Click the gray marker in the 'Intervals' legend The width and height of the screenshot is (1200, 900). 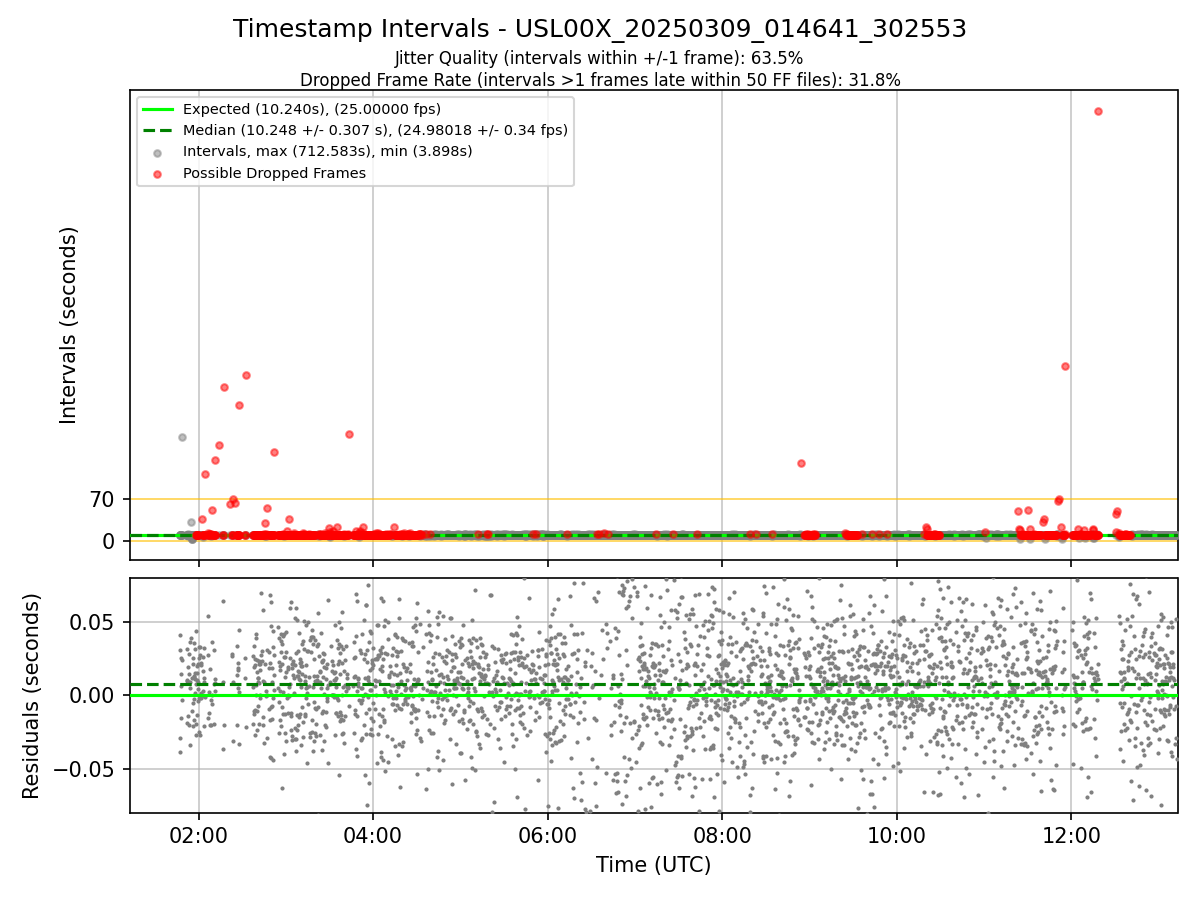159,152
